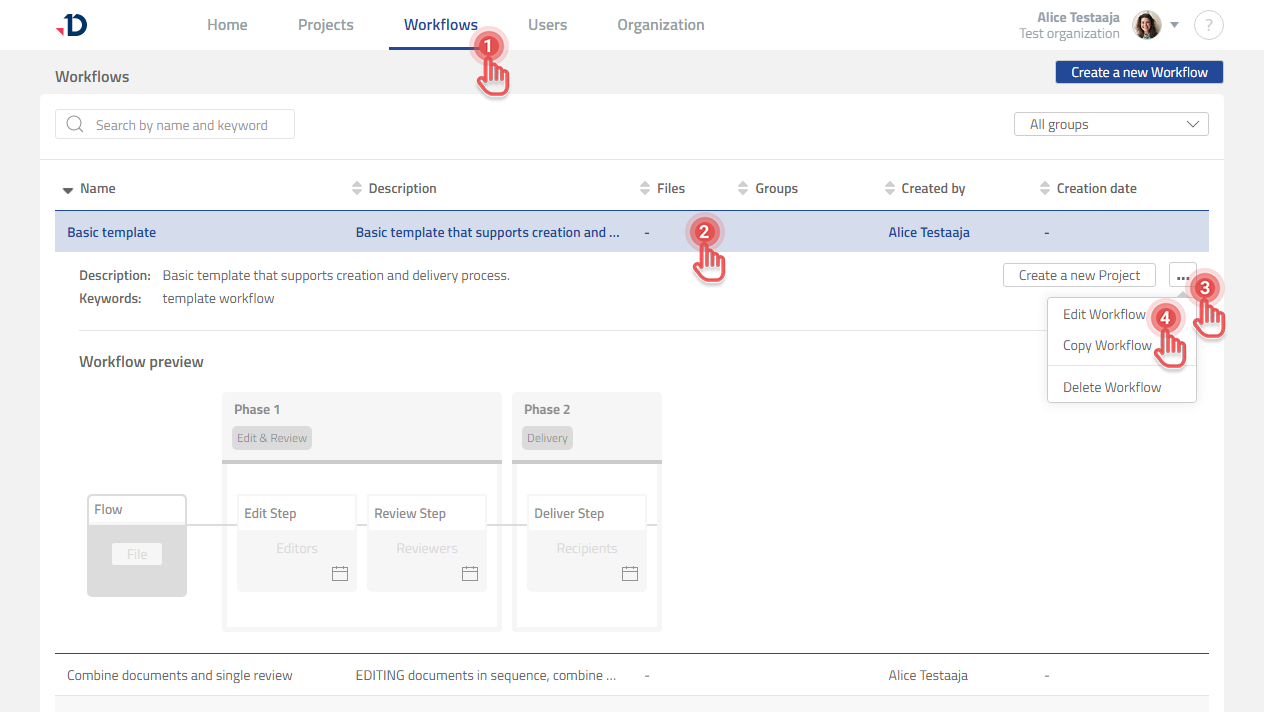
Task: Open the ellipsis actions menu for Basic template
Action: (x=1182, y=275)
